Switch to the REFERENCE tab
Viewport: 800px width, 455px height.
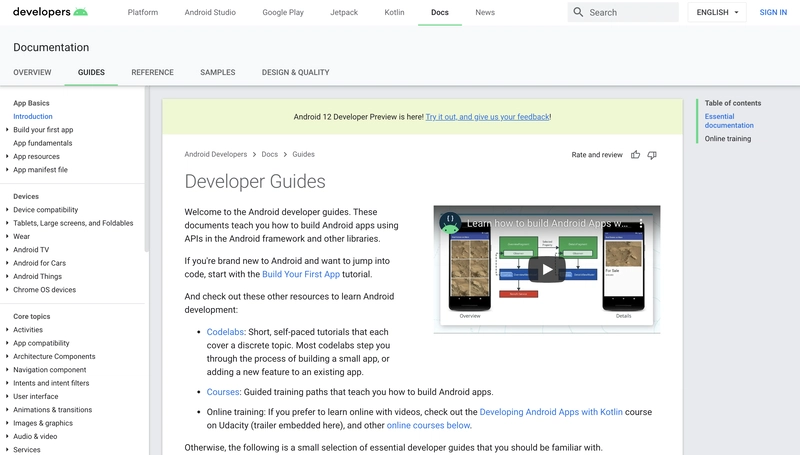click(x=153, y=72)
